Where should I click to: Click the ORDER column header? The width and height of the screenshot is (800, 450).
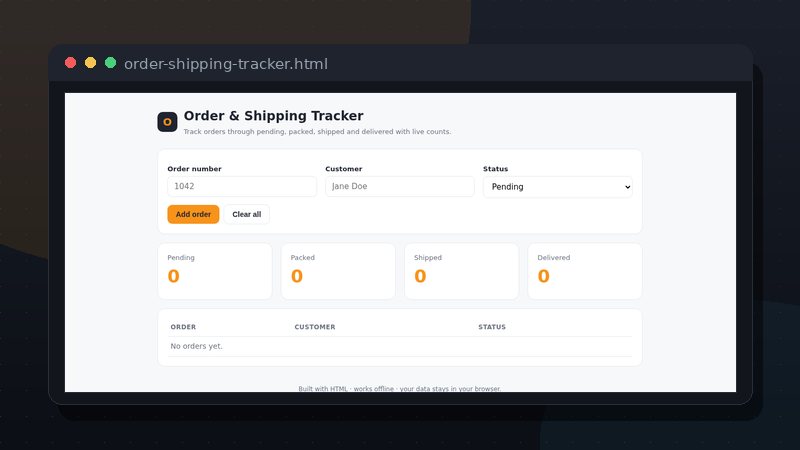click(x=183, y=327)
